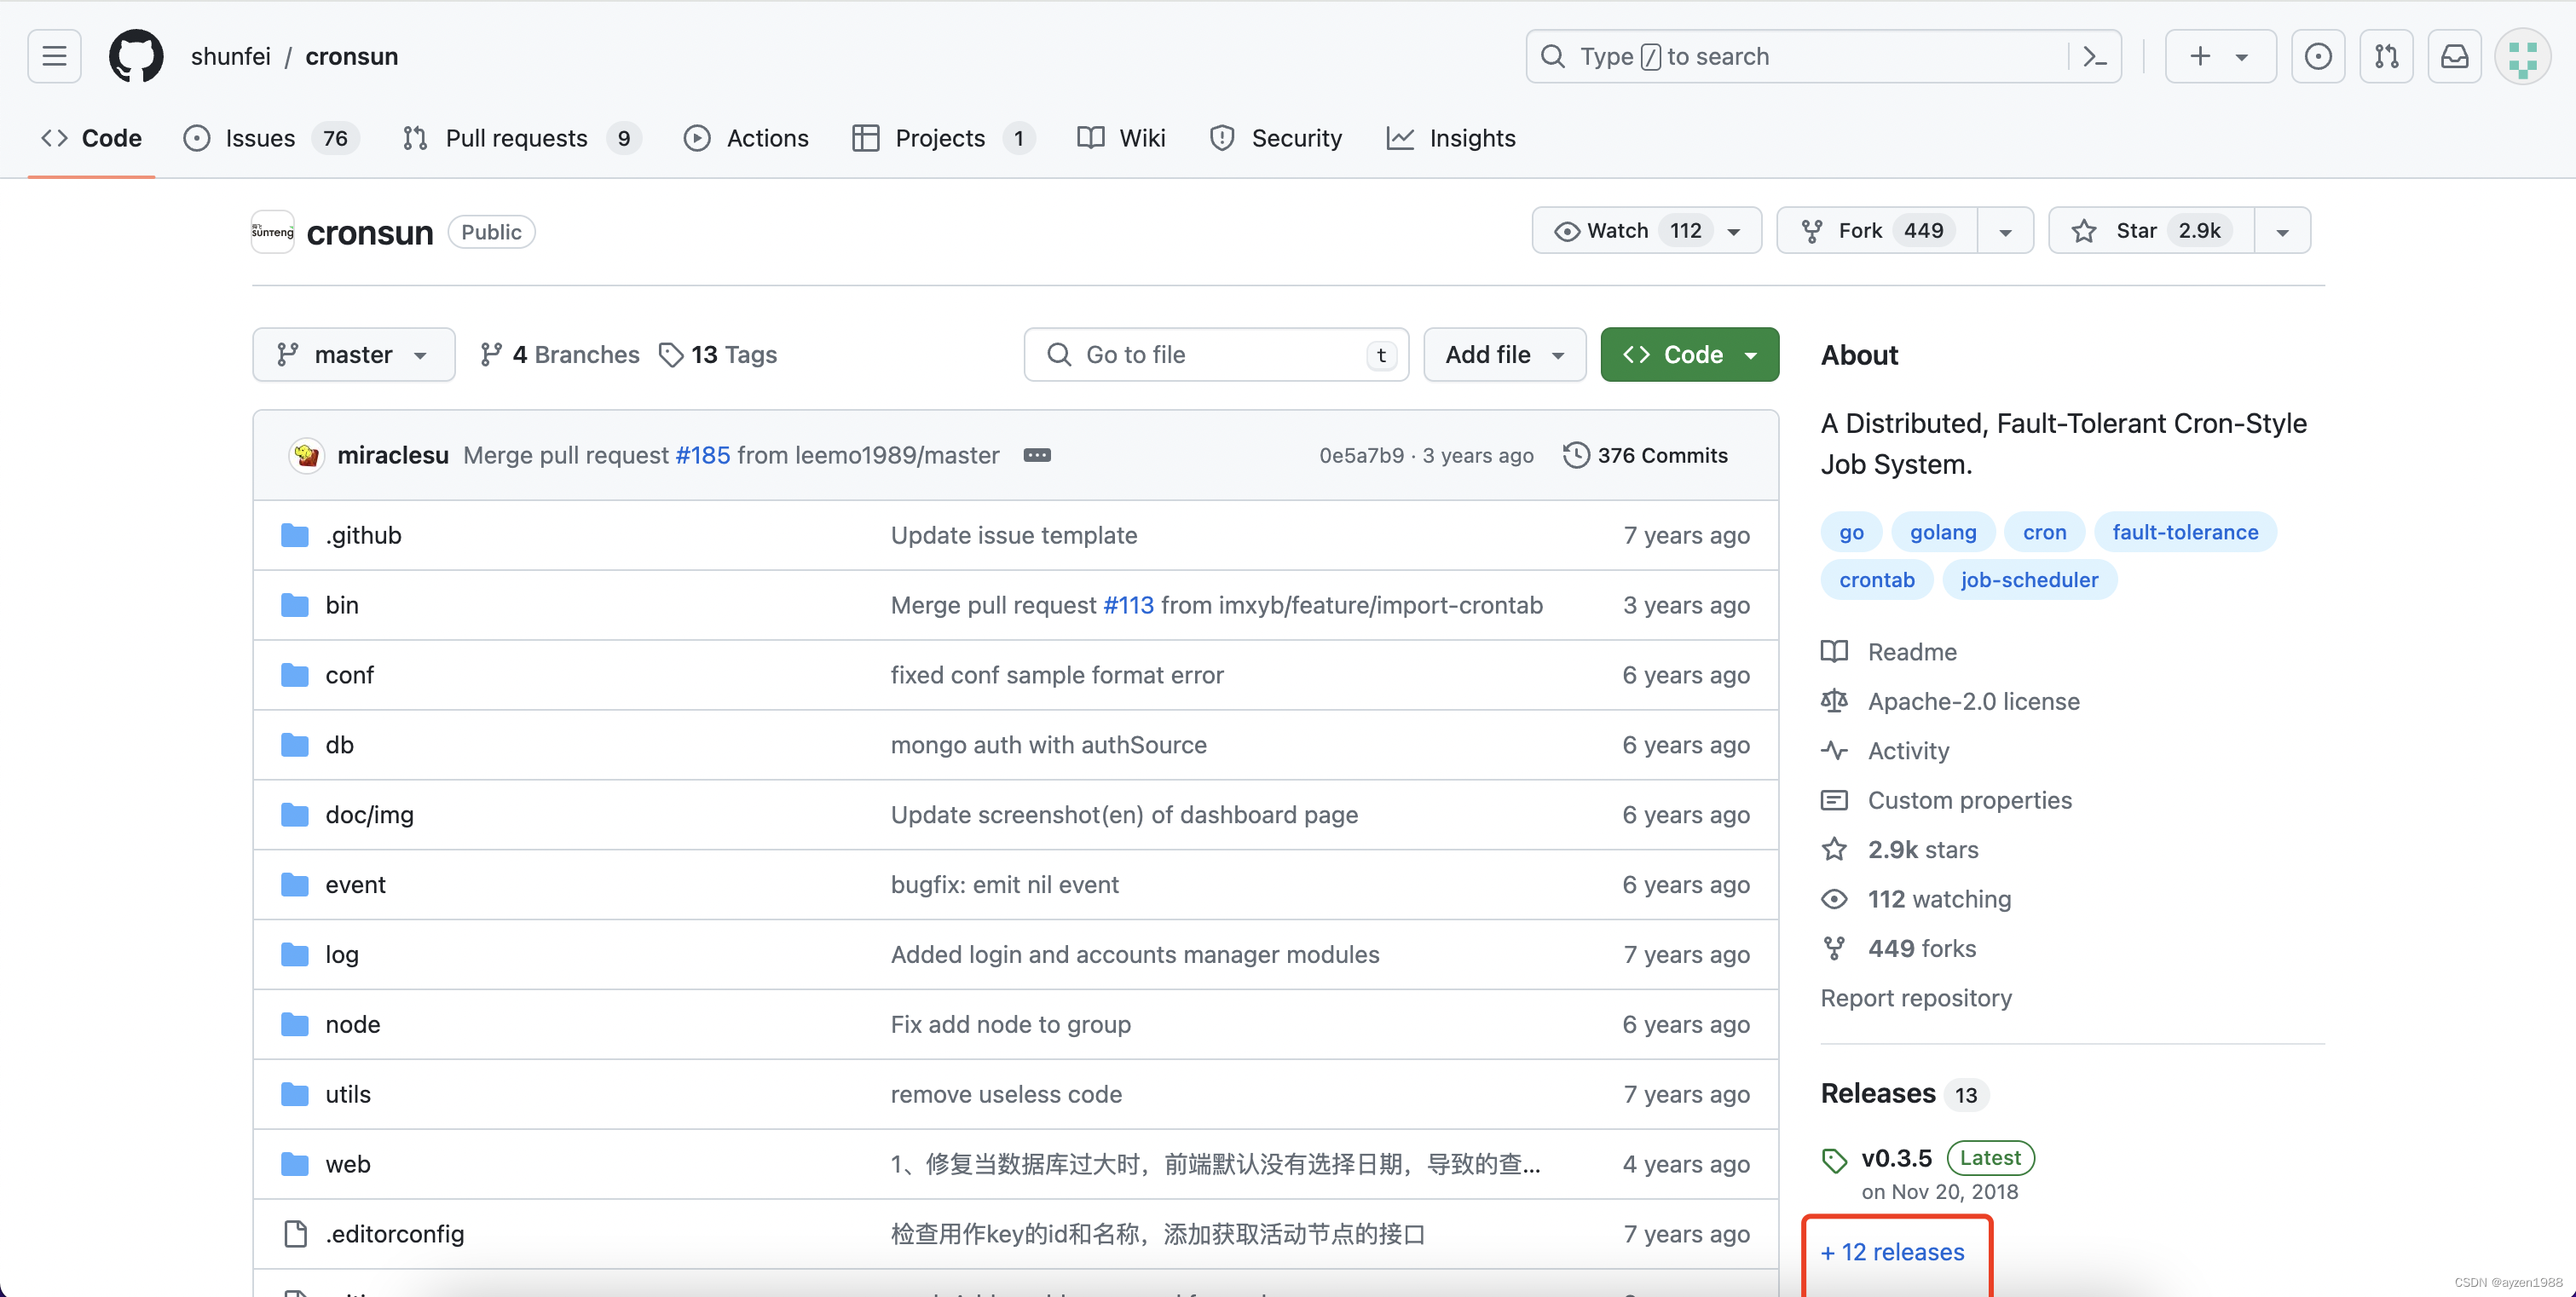Open the bin folder

(x=342, y=605)
